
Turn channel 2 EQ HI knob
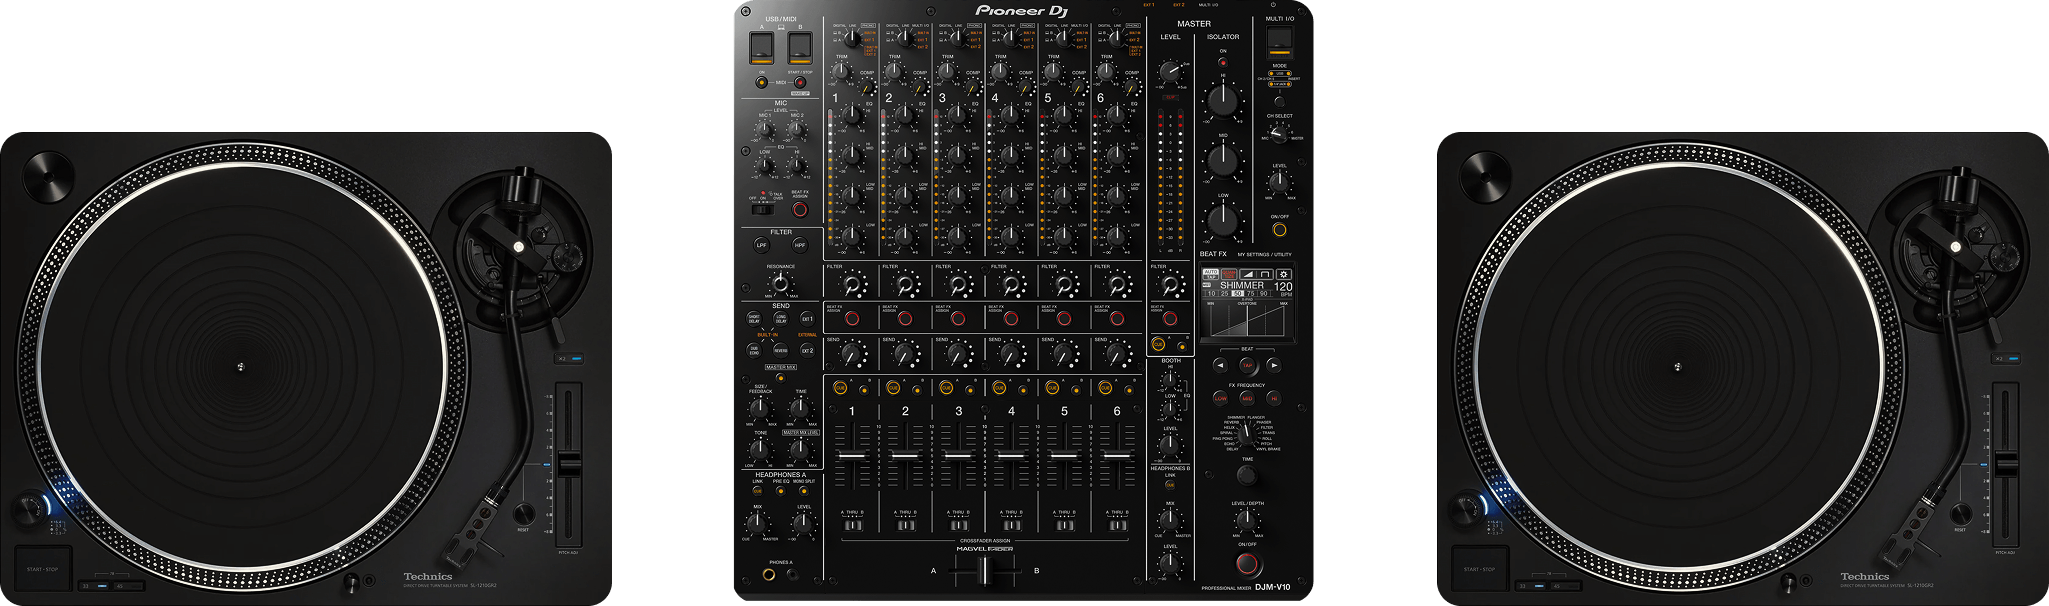coord(904,115)
